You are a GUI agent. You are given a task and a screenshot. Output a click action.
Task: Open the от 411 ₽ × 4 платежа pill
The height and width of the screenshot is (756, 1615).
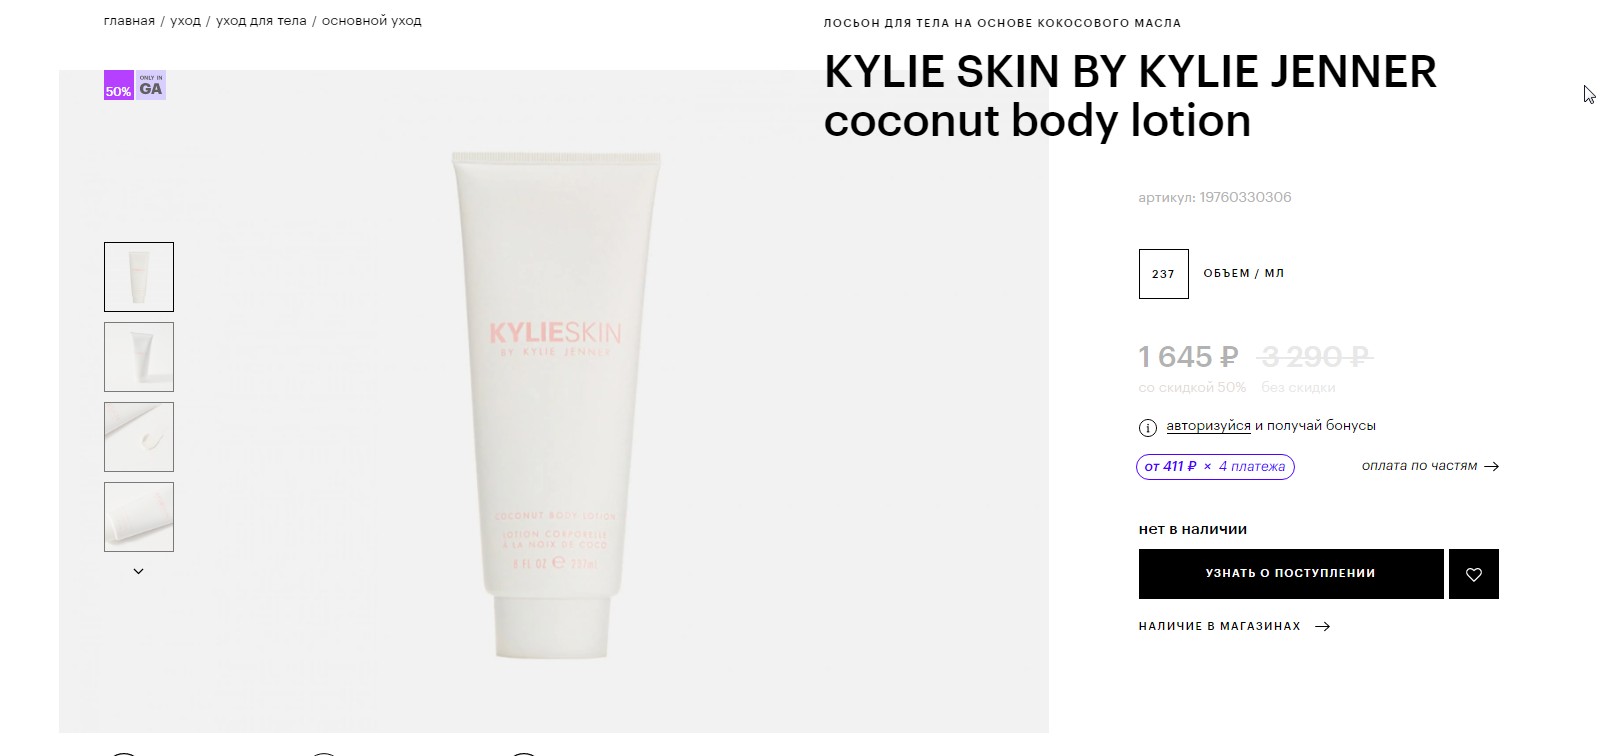tap(1215, 467)
